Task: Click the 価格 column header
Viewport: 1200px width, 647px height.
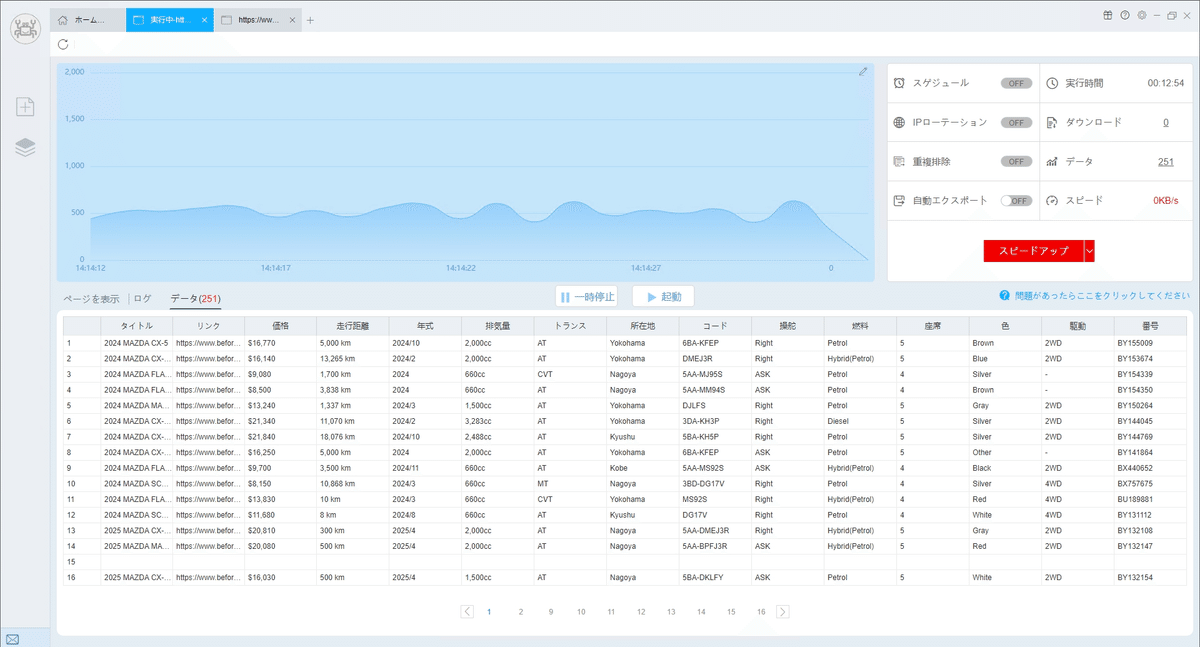Action: (x=280, y=326)
